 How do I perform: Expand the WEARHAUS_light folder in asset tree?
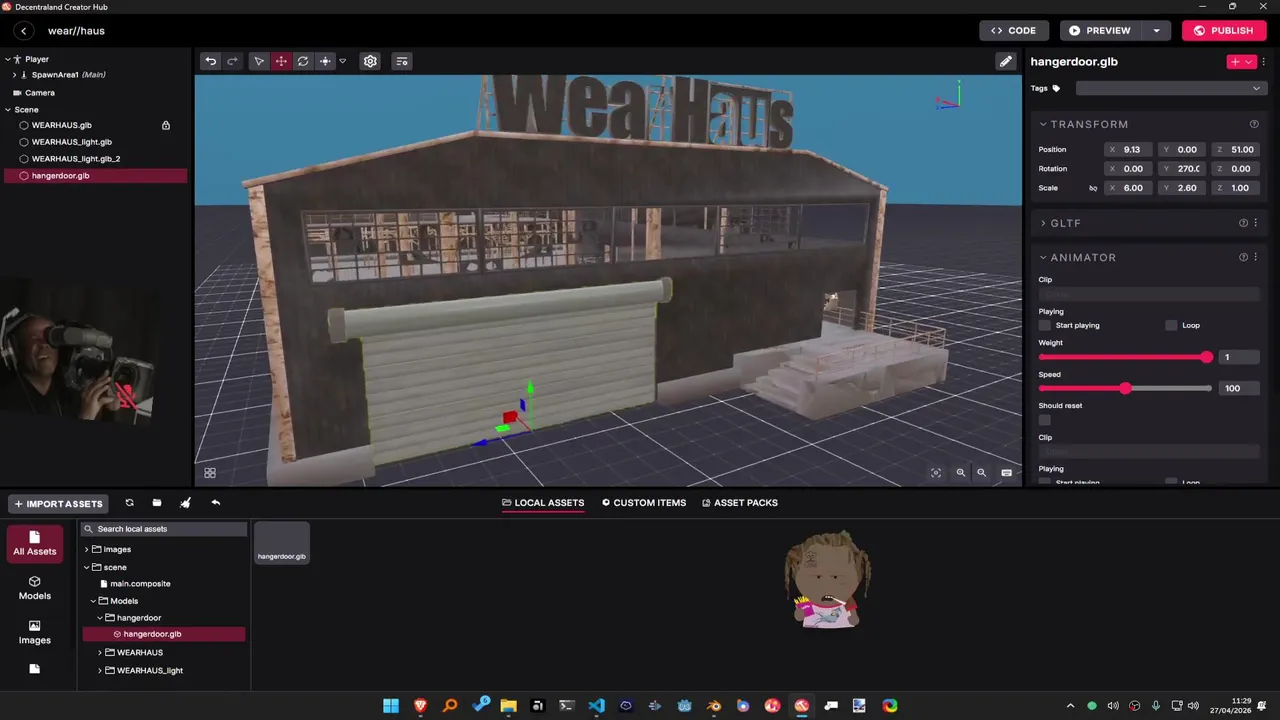[x=100, y=670]
